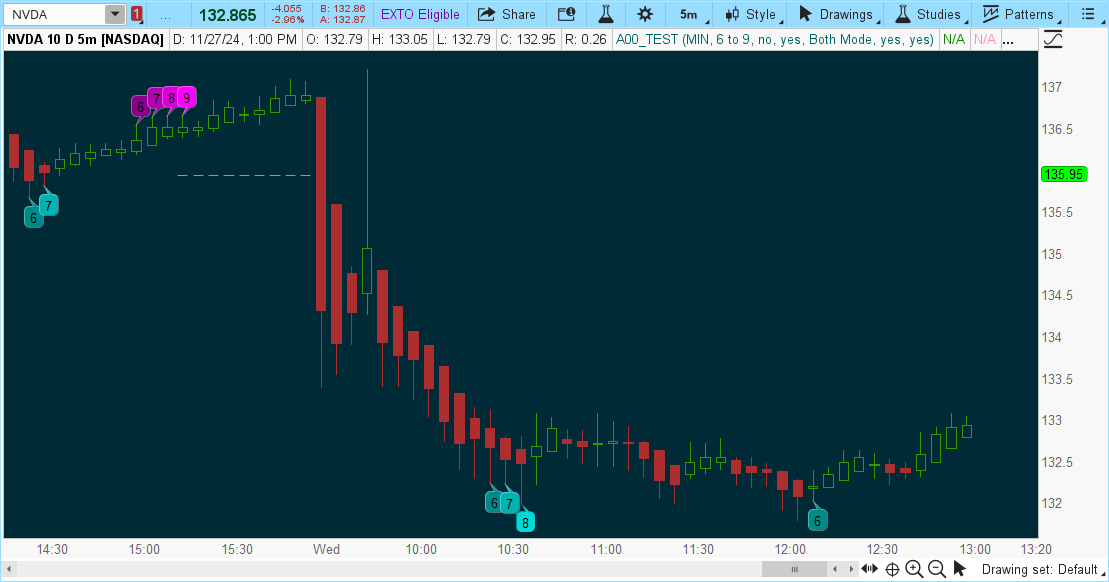Click the last price 132.865
1109x582 pixels.
pyautogui.click(x=228, y=15)
